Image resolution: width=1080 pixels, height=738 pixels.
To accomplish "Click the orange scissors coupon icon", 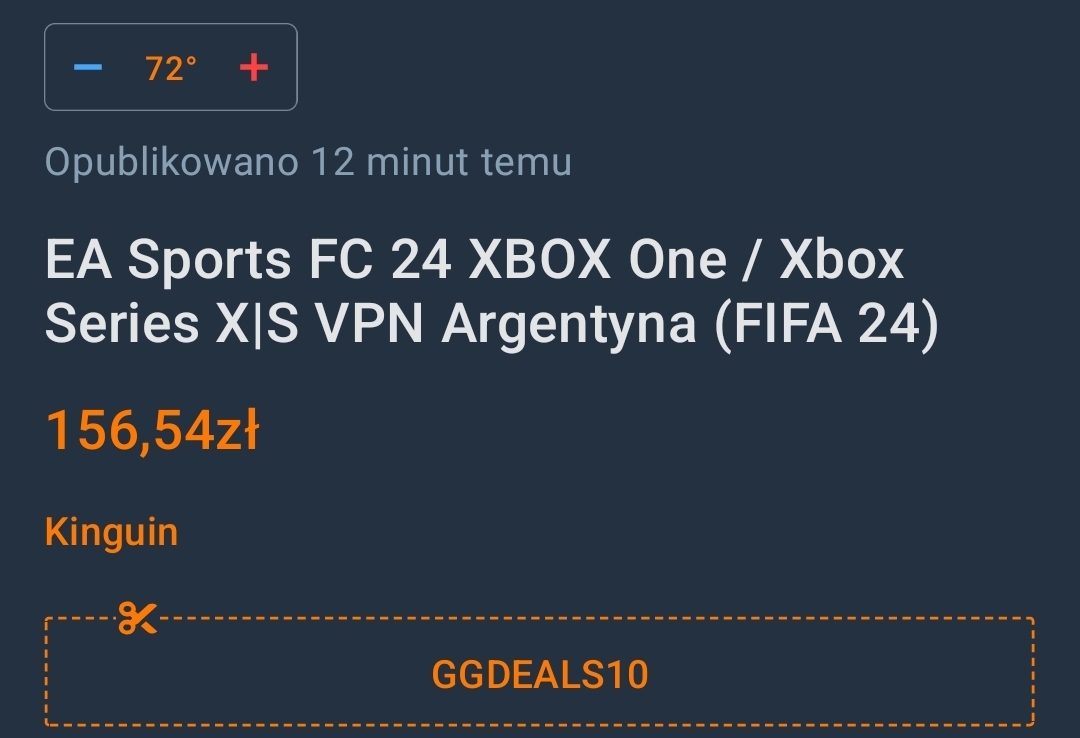I will [x=138, y=618].
